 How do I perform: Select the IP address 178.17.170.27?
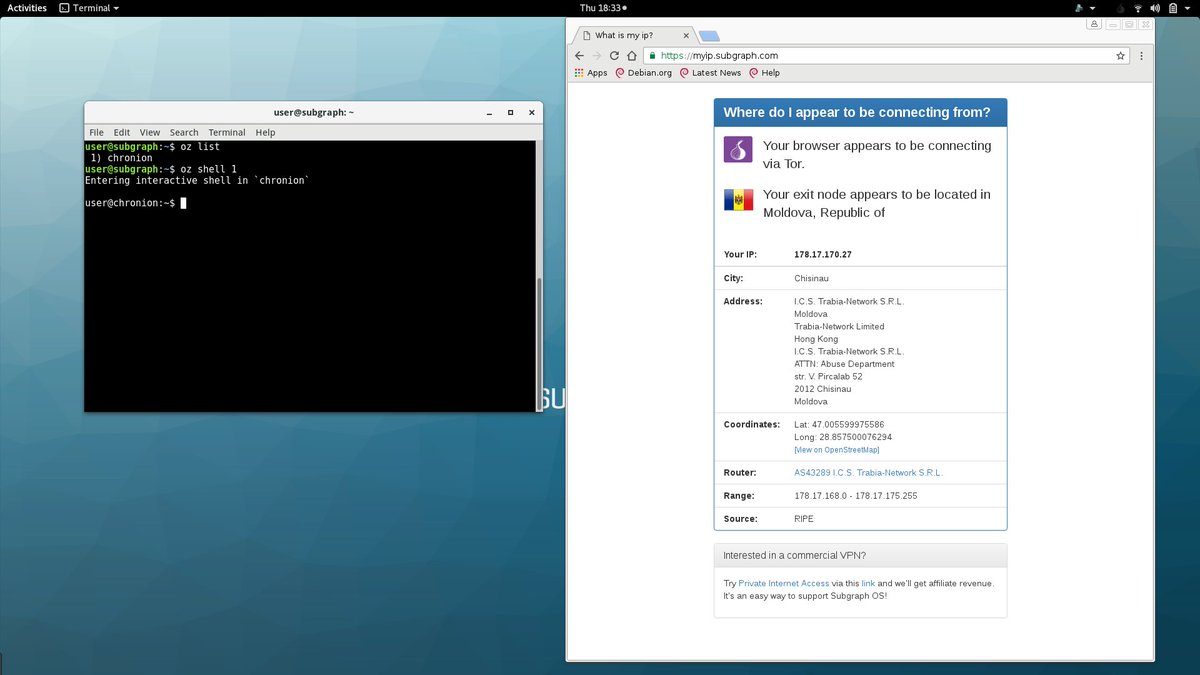(823, 255)
